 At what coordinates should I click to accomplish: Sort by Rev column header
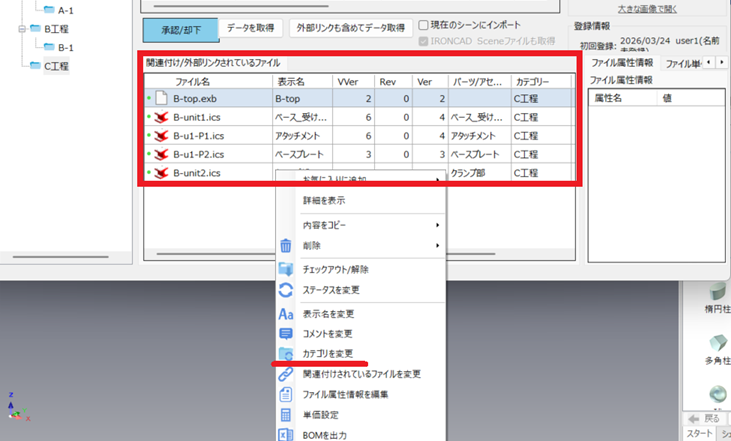click(x=393, y=82)
